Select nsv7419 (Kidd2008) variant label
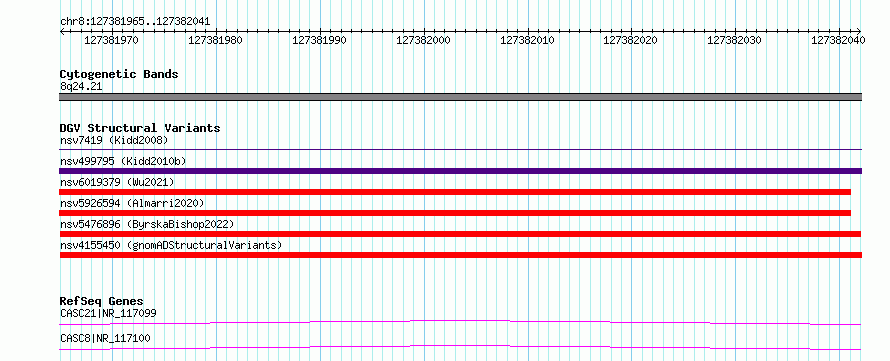Viewport: 890px width, 361px height. [114, 140]
